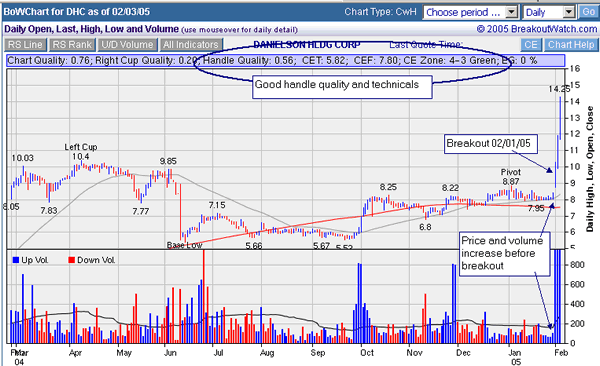Screen dimensions: 600x366
Task: Select the chart quality metrics bar
Action: click(285, 60)
